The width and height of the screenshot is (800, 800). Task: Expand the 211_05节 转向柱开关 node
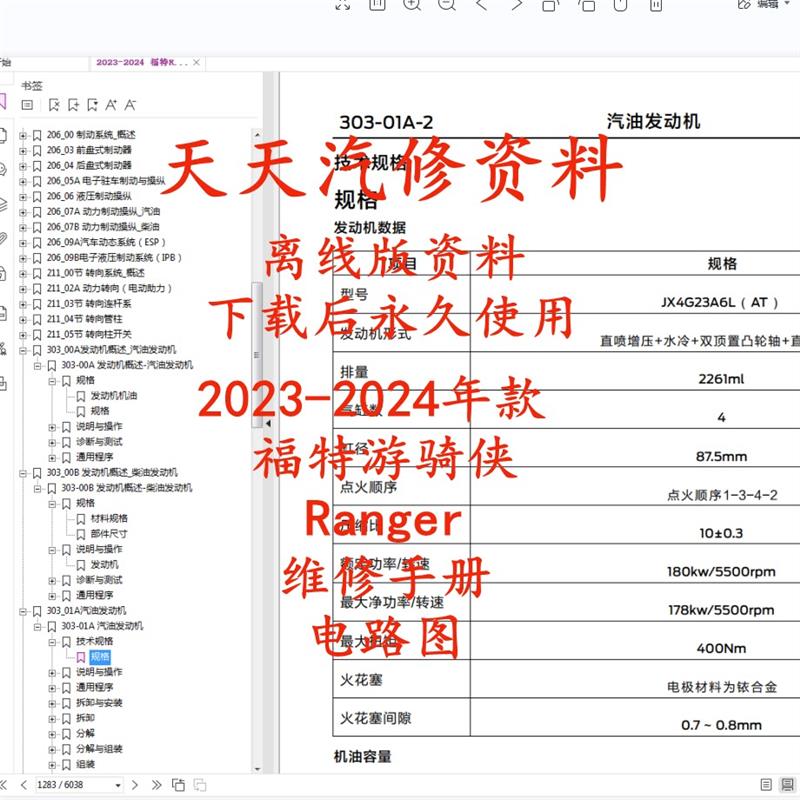[22, 335]
